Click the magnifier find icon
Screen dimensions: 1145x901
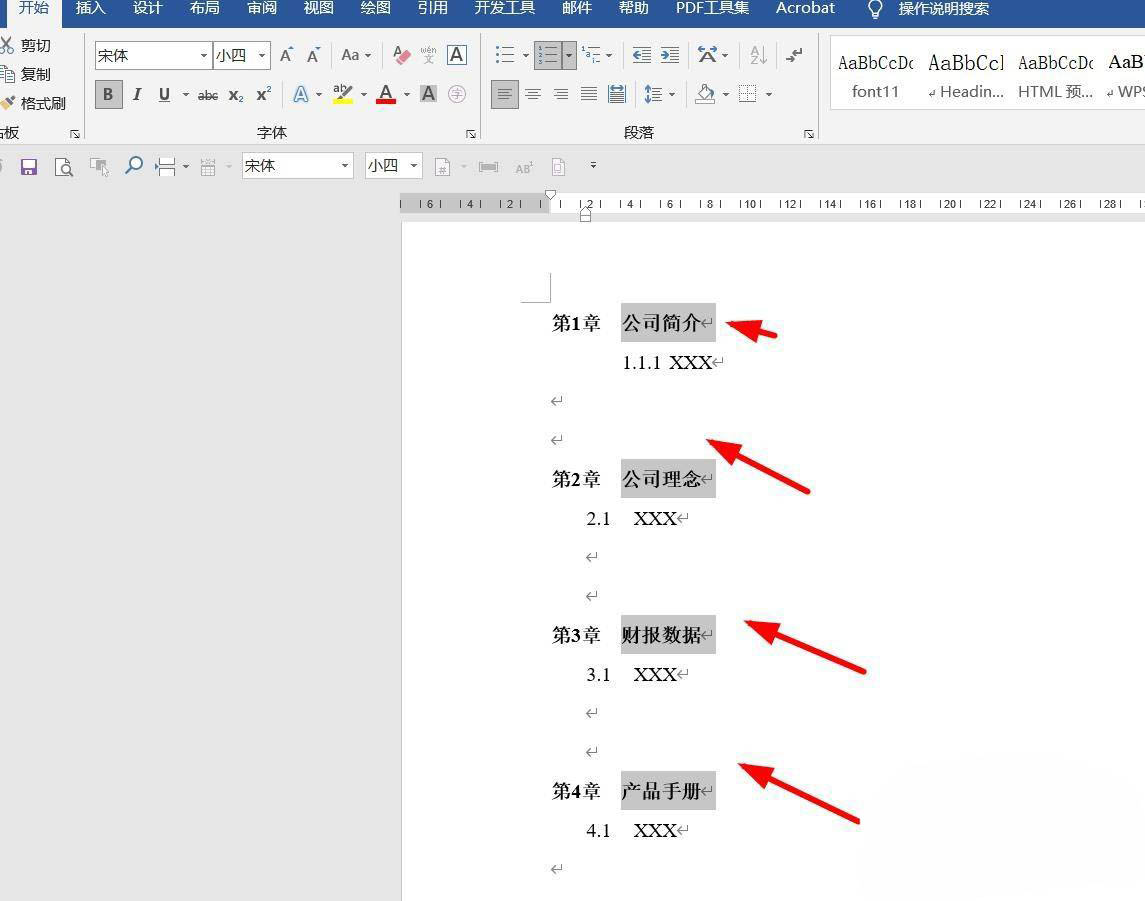point(134,166)
